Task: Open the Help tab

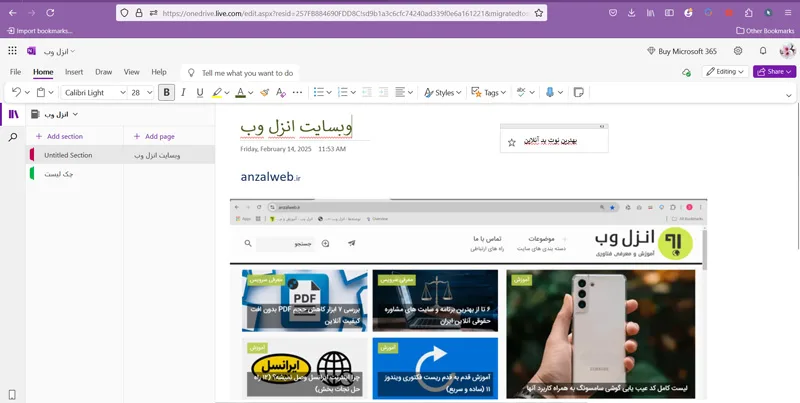Action: tap(159, 72)
